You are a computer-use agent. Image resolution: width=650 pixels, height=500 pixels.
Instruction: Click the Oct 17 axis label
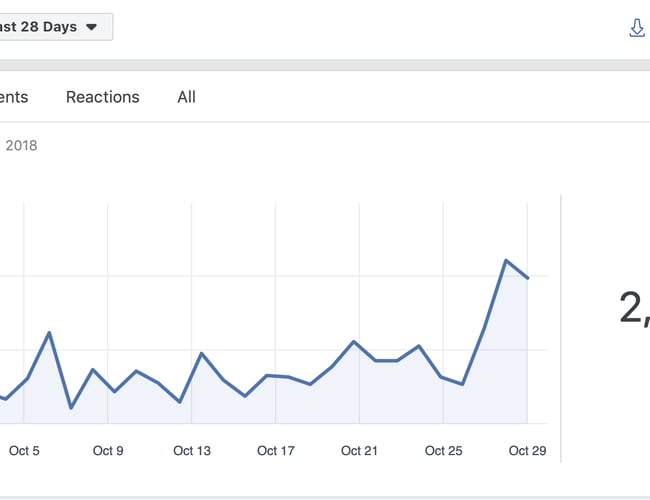[275, 451]
